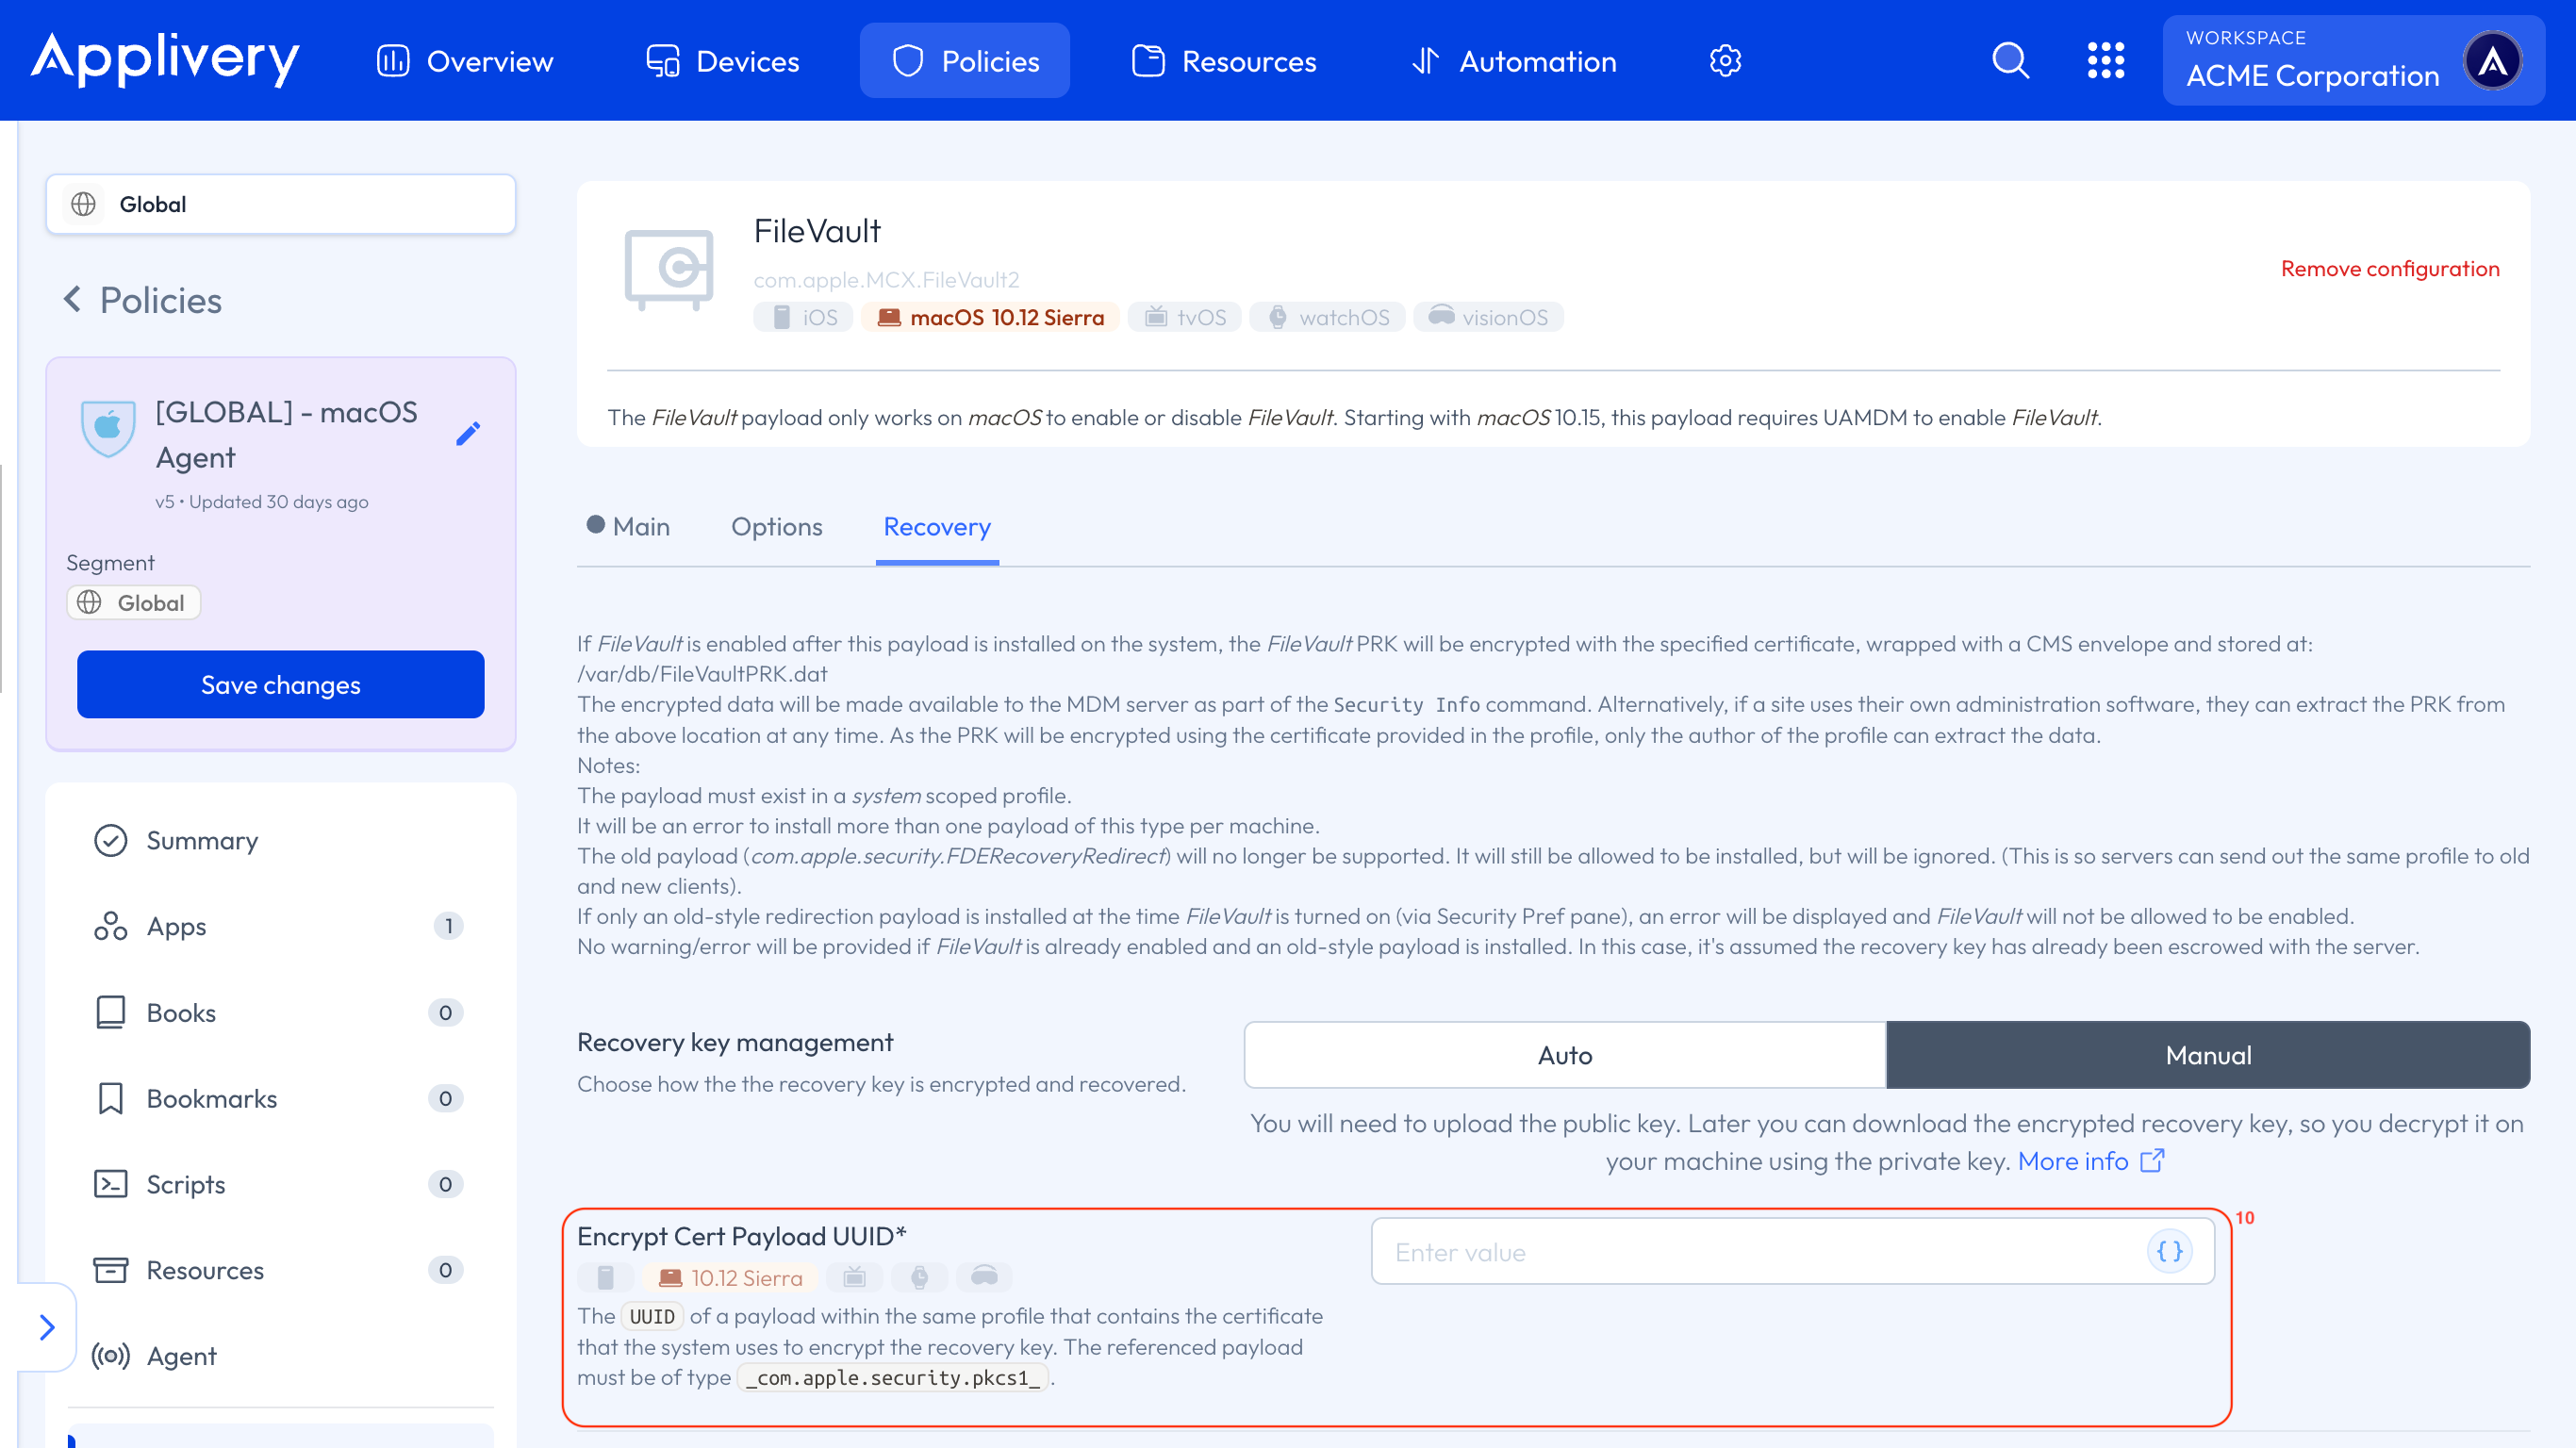Select Manual recovery key management

[2208, 1055]
